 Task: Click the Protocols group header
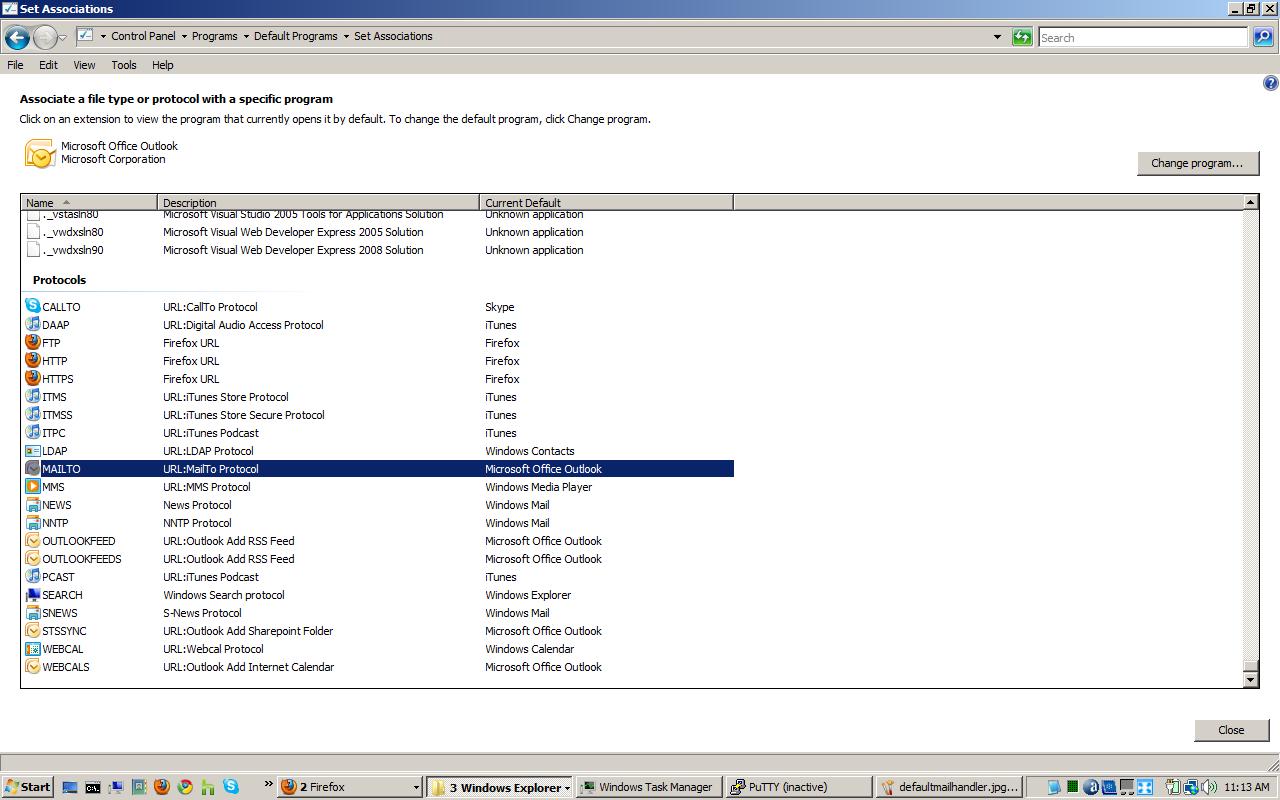pos(59,280)
